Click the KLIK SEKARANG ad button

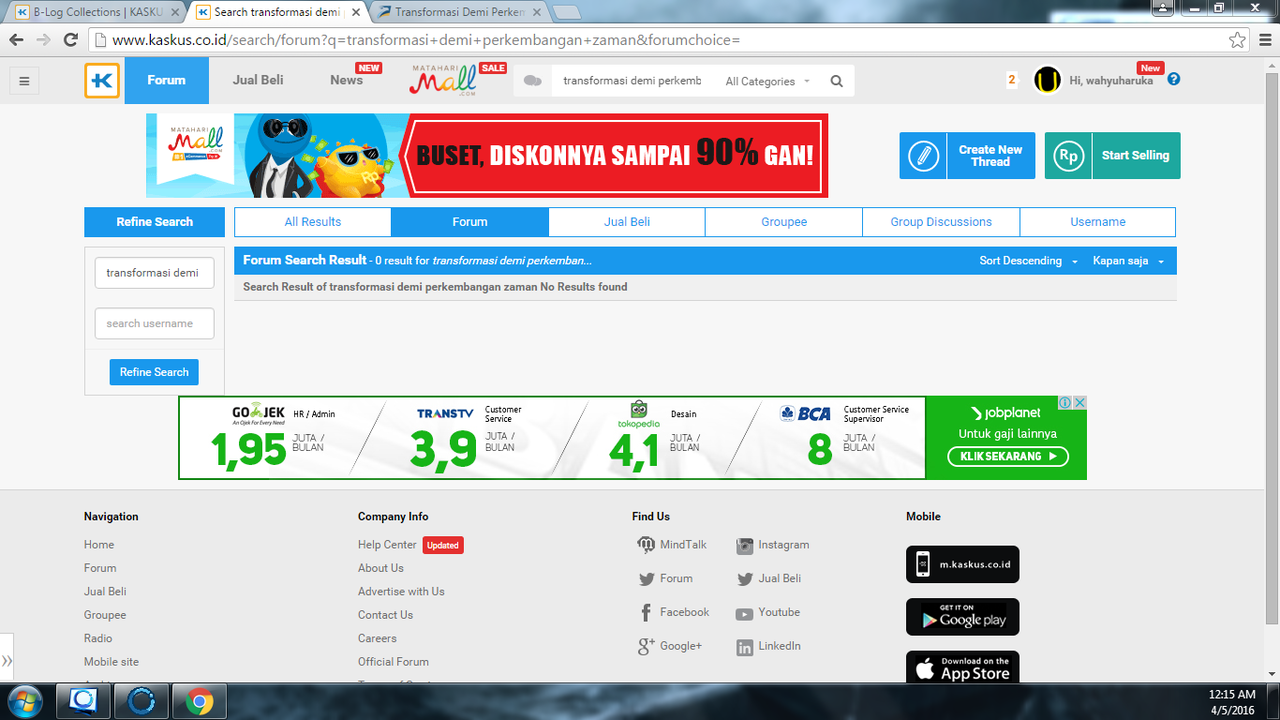point(1008,456)
